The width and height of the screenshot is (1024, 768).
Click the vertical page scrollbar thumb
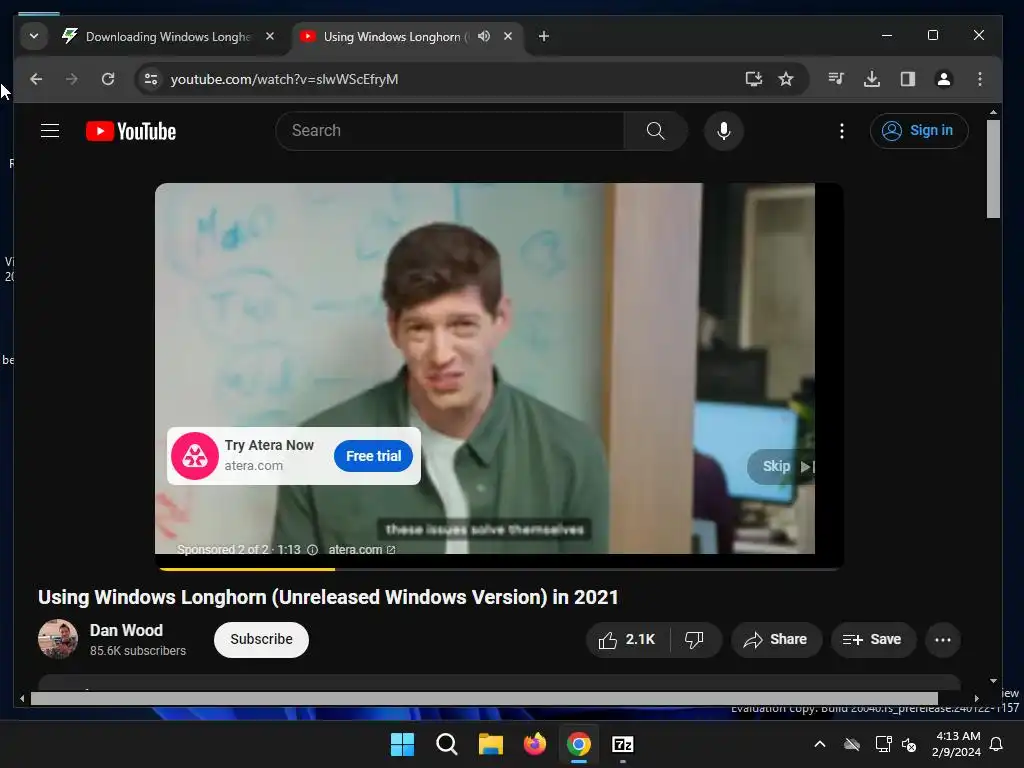pyautogui.click(x=993, y=168)
